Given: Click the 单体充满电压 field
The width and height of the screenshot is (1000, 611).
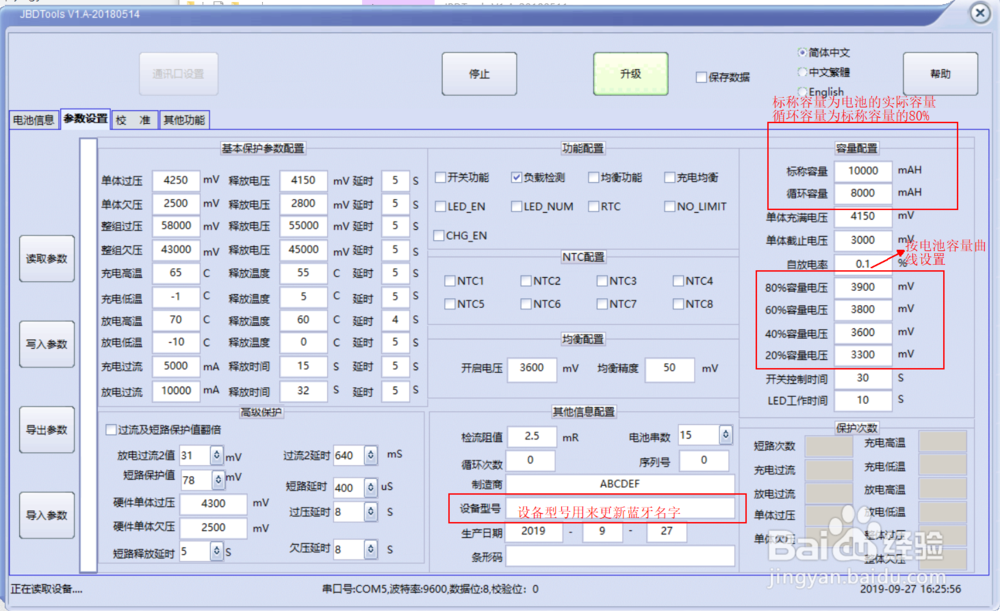Looking at the screenshot, I should click(863, 217).
